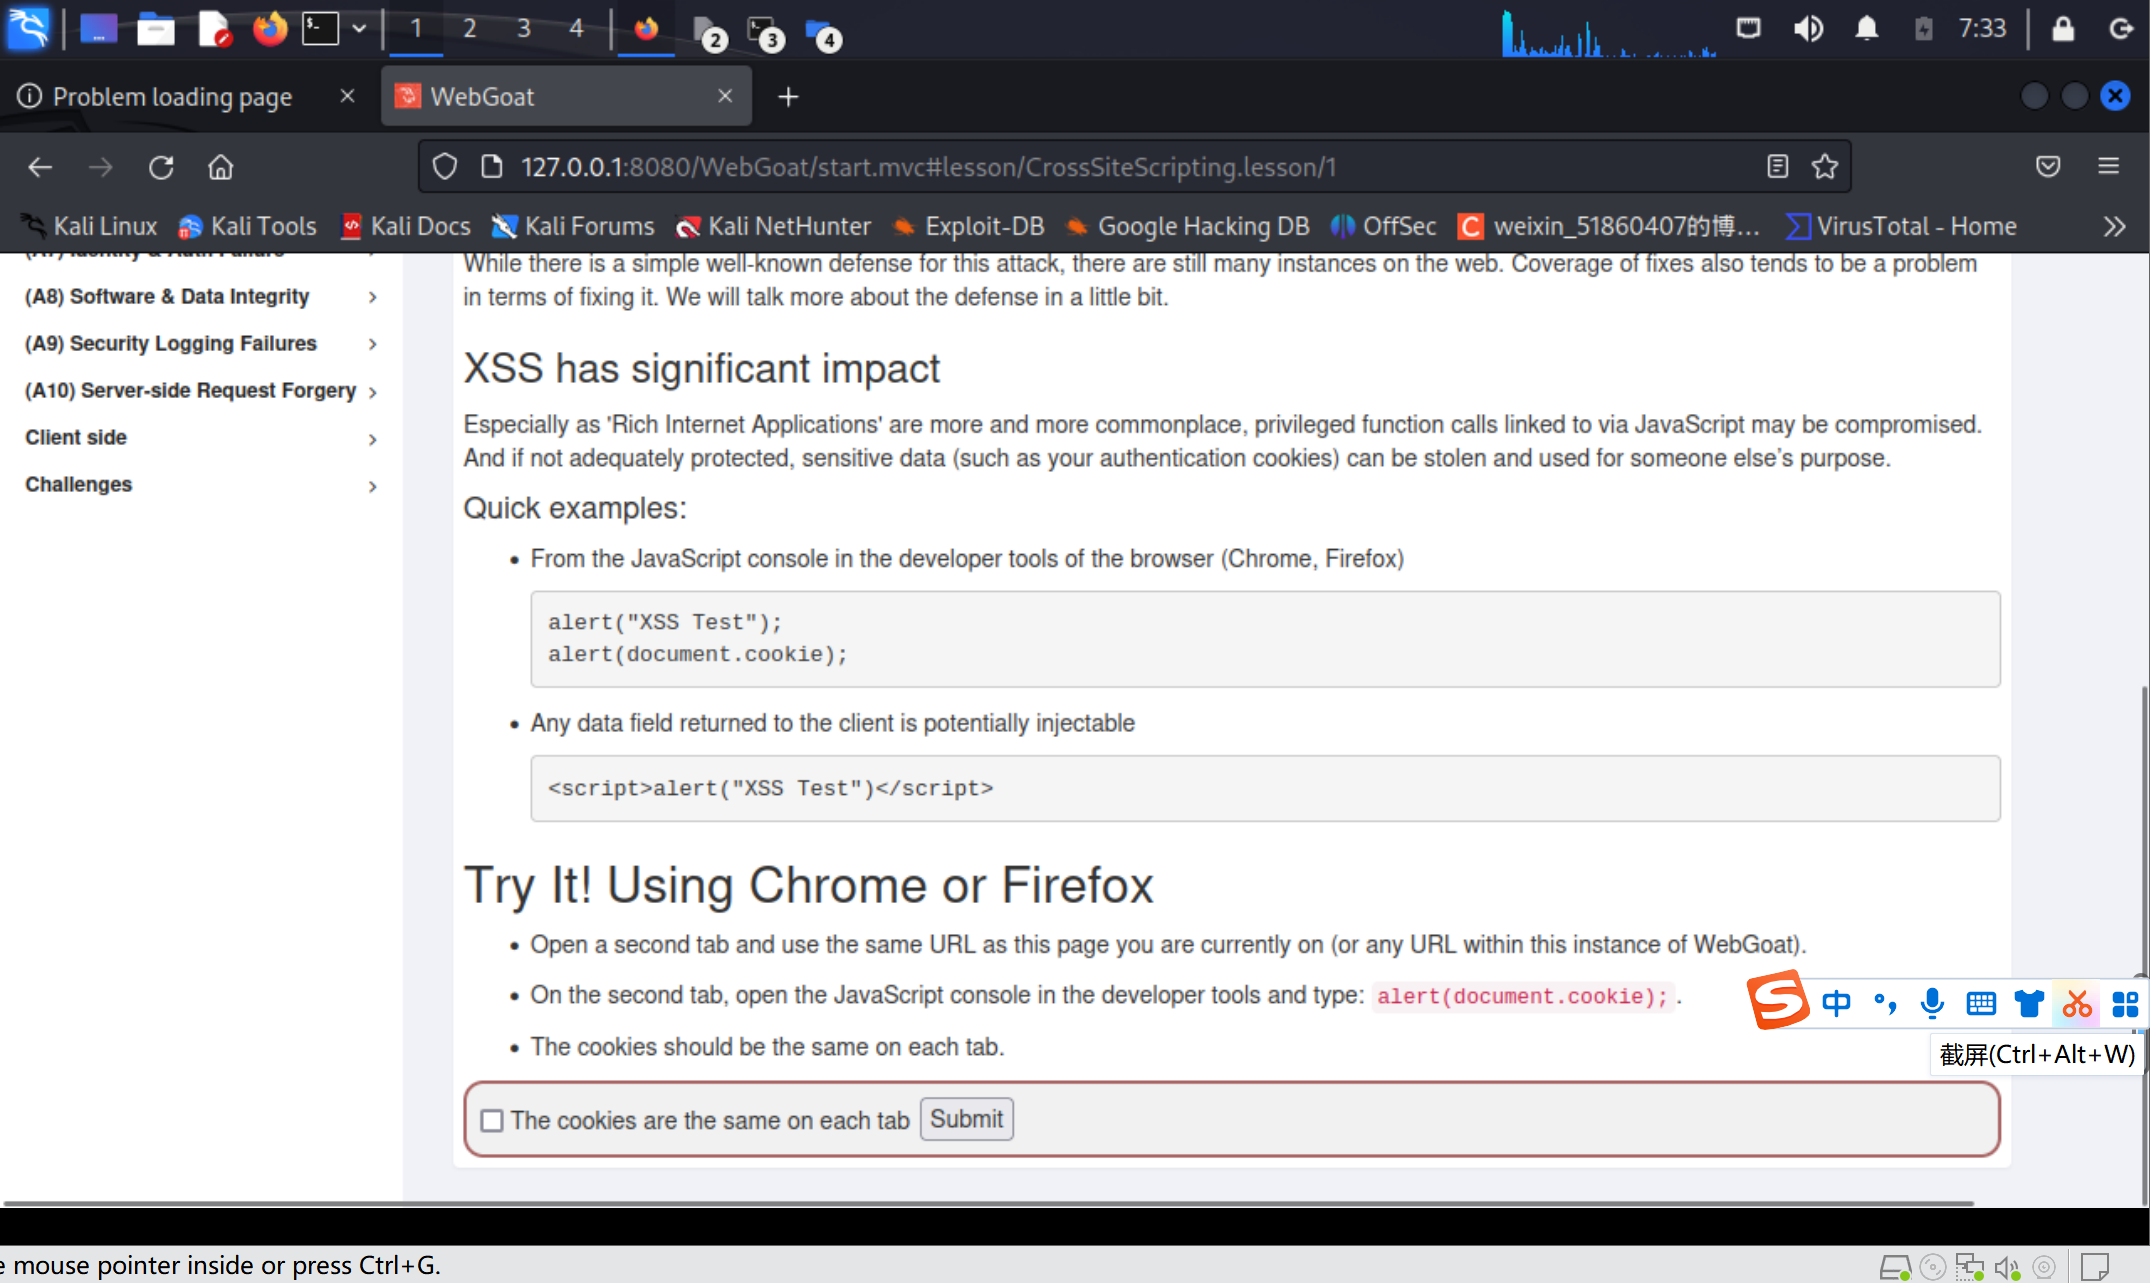Reload the current page
2150x1283 pixels.
click(161, 167)
